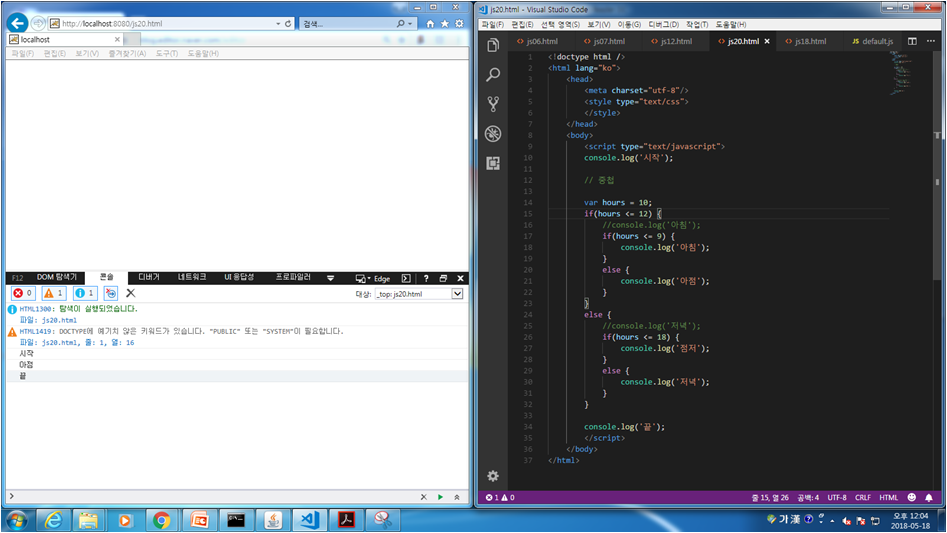Image resolution: width=947 pixels, height=533 pixels.
Task: Clear console on navigation toggle
Action: (x=111, y=293)
